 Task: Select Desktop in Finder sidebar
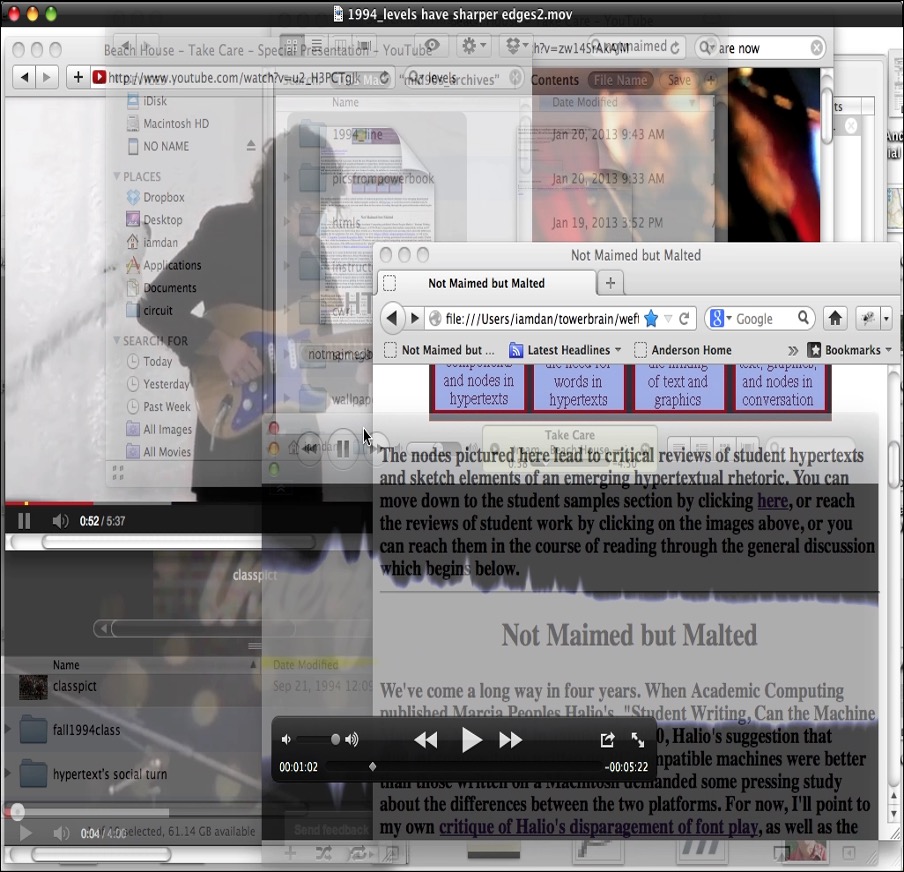[x=155, y=220]
